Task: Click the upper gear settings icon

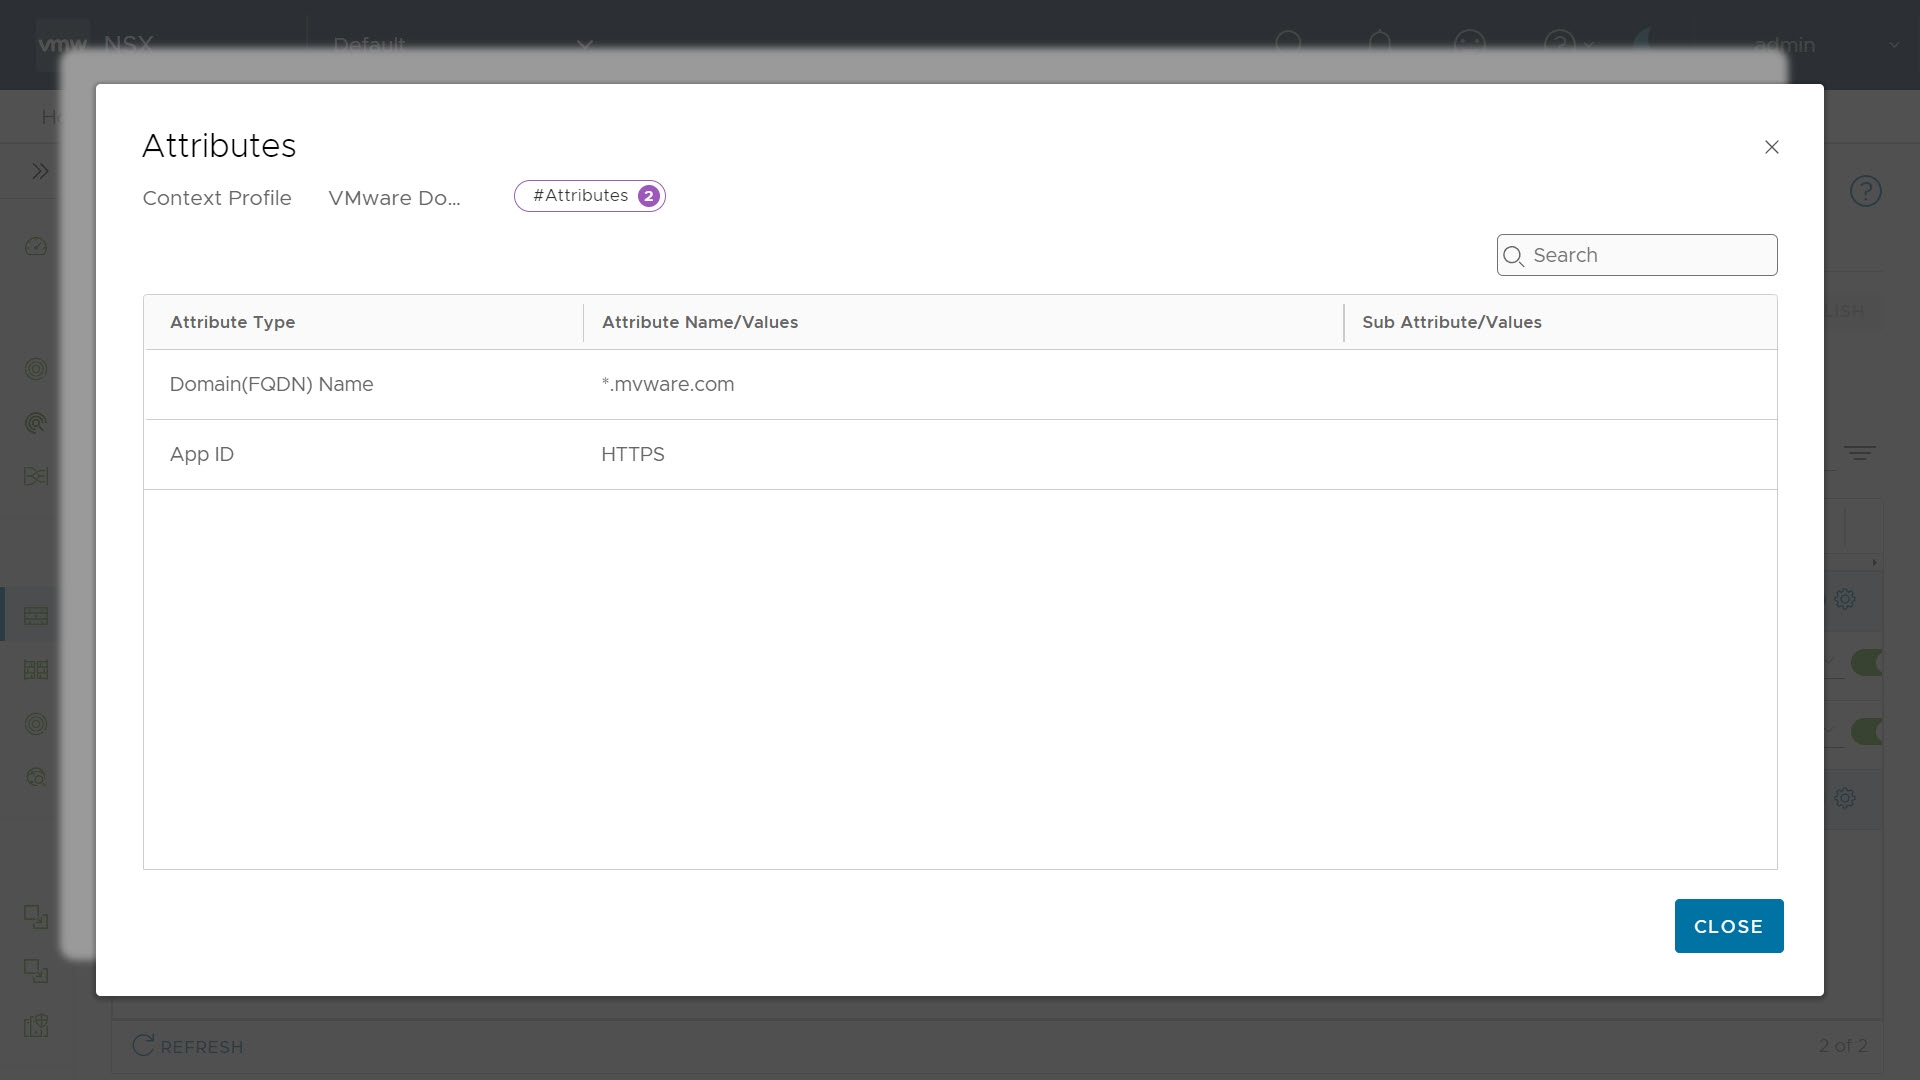Action: pyautogui.click(x=1845, y=599)
